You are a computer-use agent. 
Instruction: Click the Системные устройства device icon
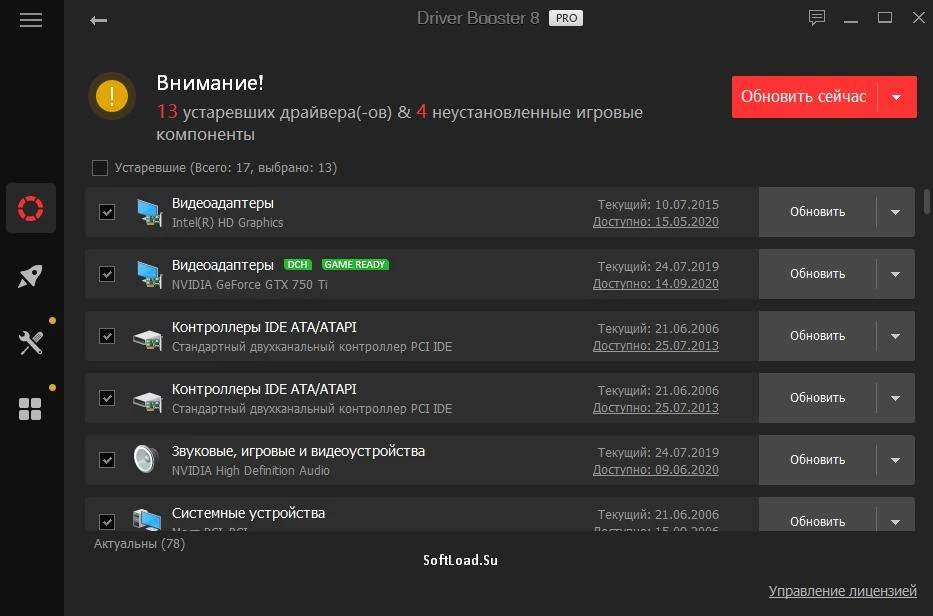tap(146, 519)
